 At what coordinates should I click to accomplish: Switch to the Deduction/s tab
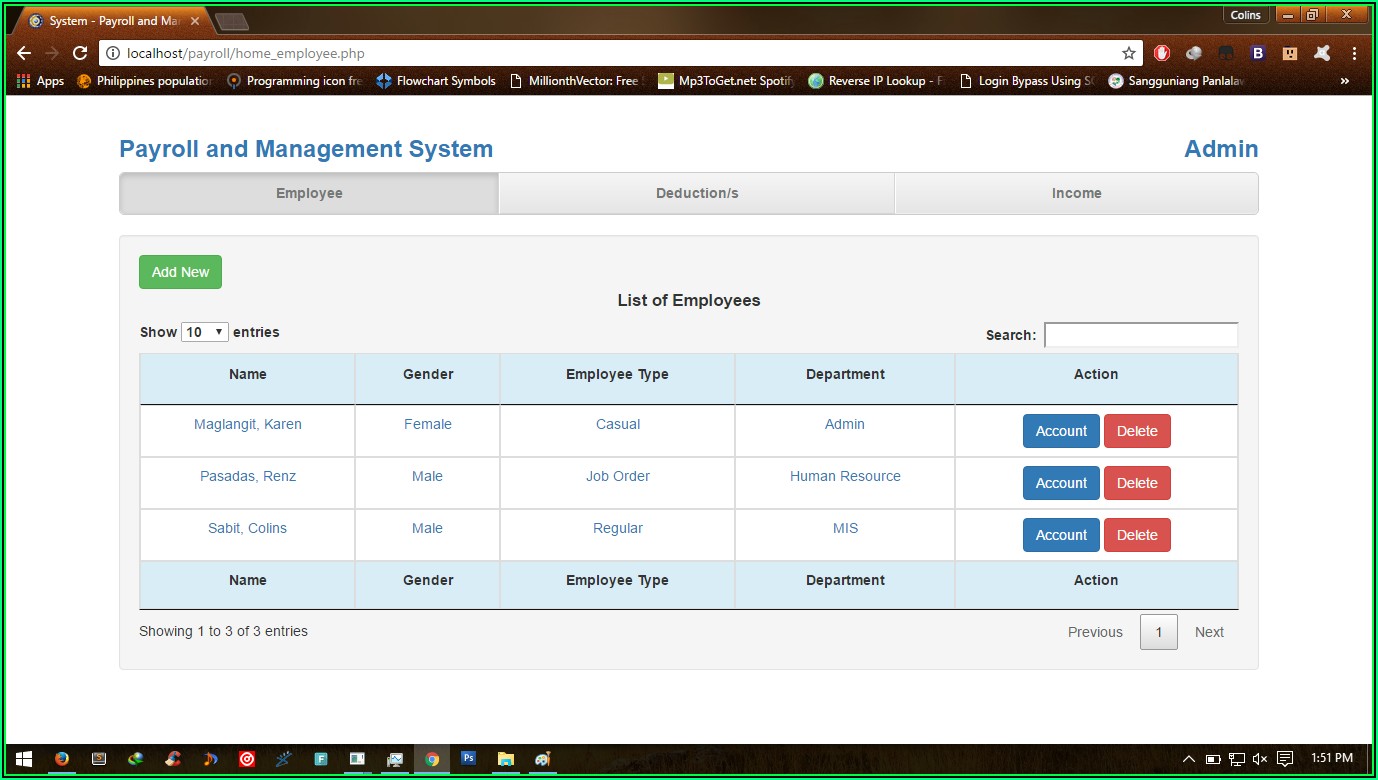point(696,193)
